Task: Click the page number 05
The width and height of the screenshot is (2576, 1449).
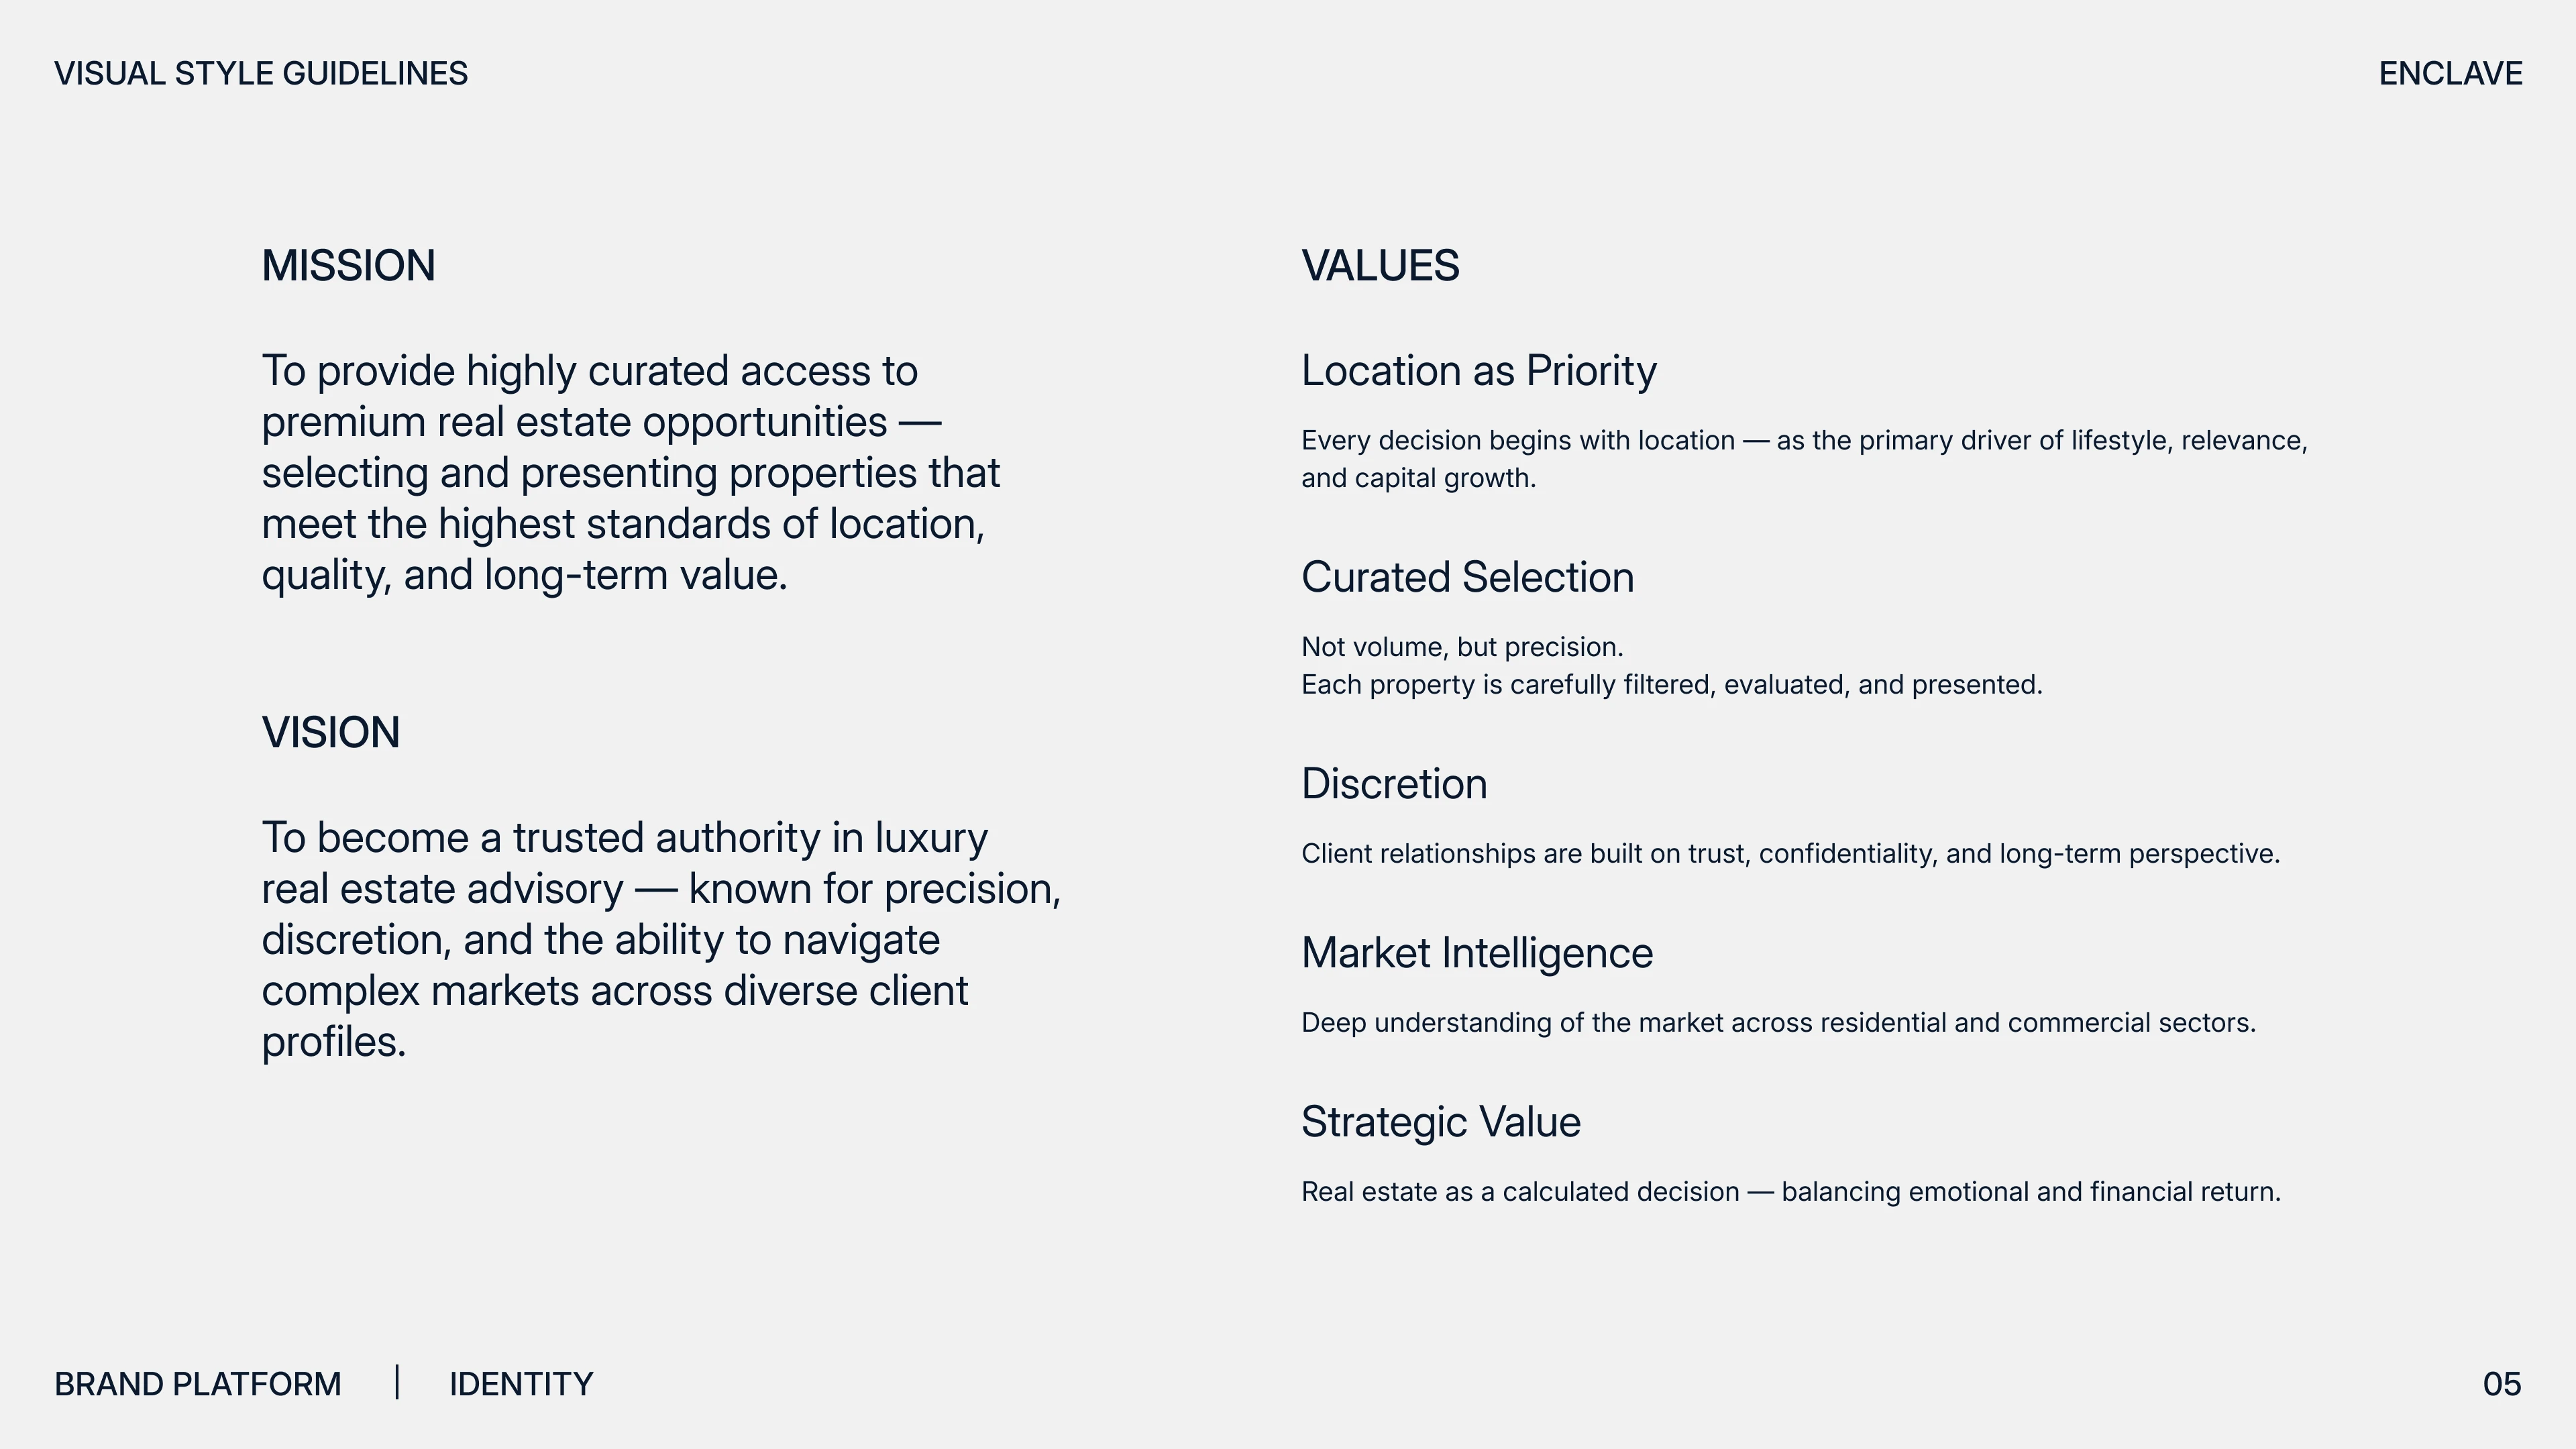Action: point(2502,1385)
